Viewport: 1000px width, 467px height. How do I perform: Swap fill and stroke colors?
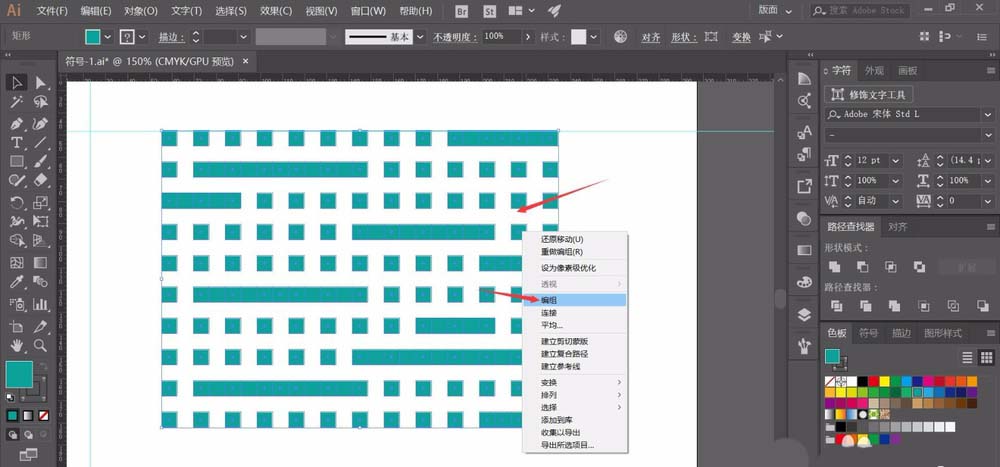point(42,366)
